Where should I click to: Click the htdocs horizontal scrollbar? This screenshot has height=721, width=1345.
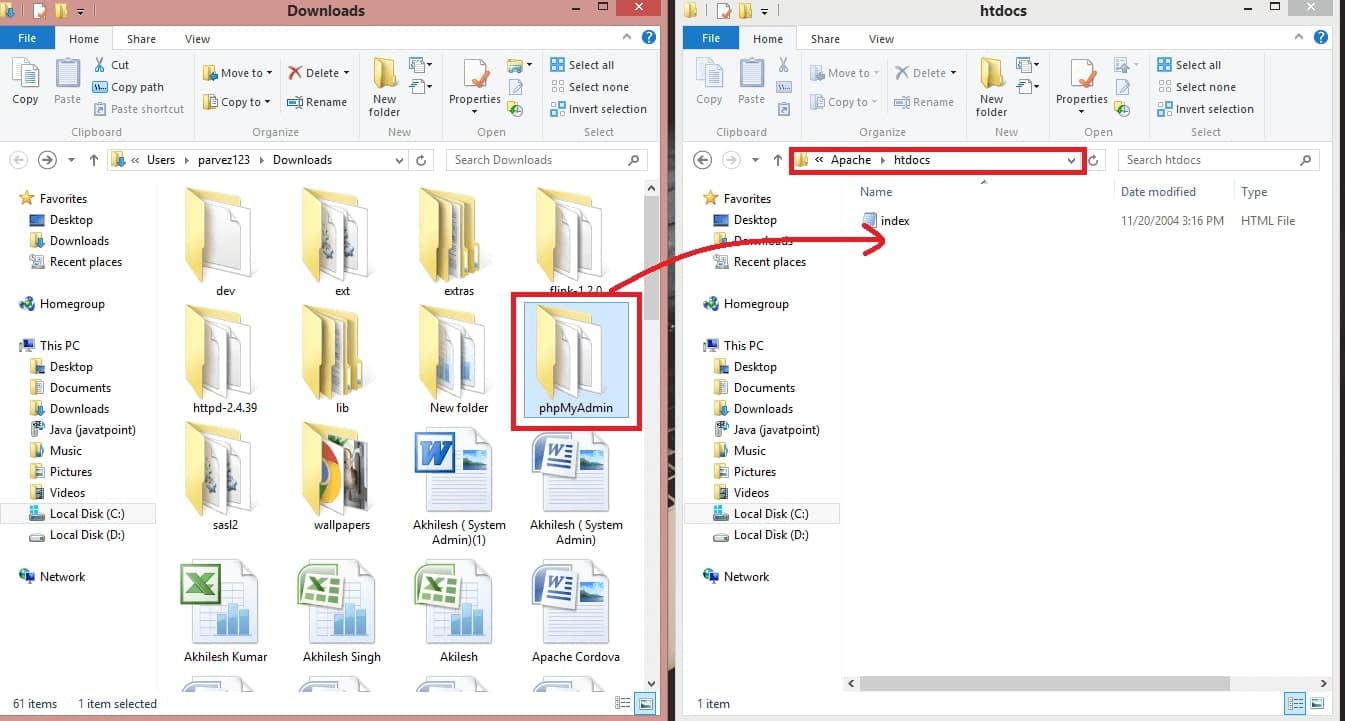[1044, 683]
